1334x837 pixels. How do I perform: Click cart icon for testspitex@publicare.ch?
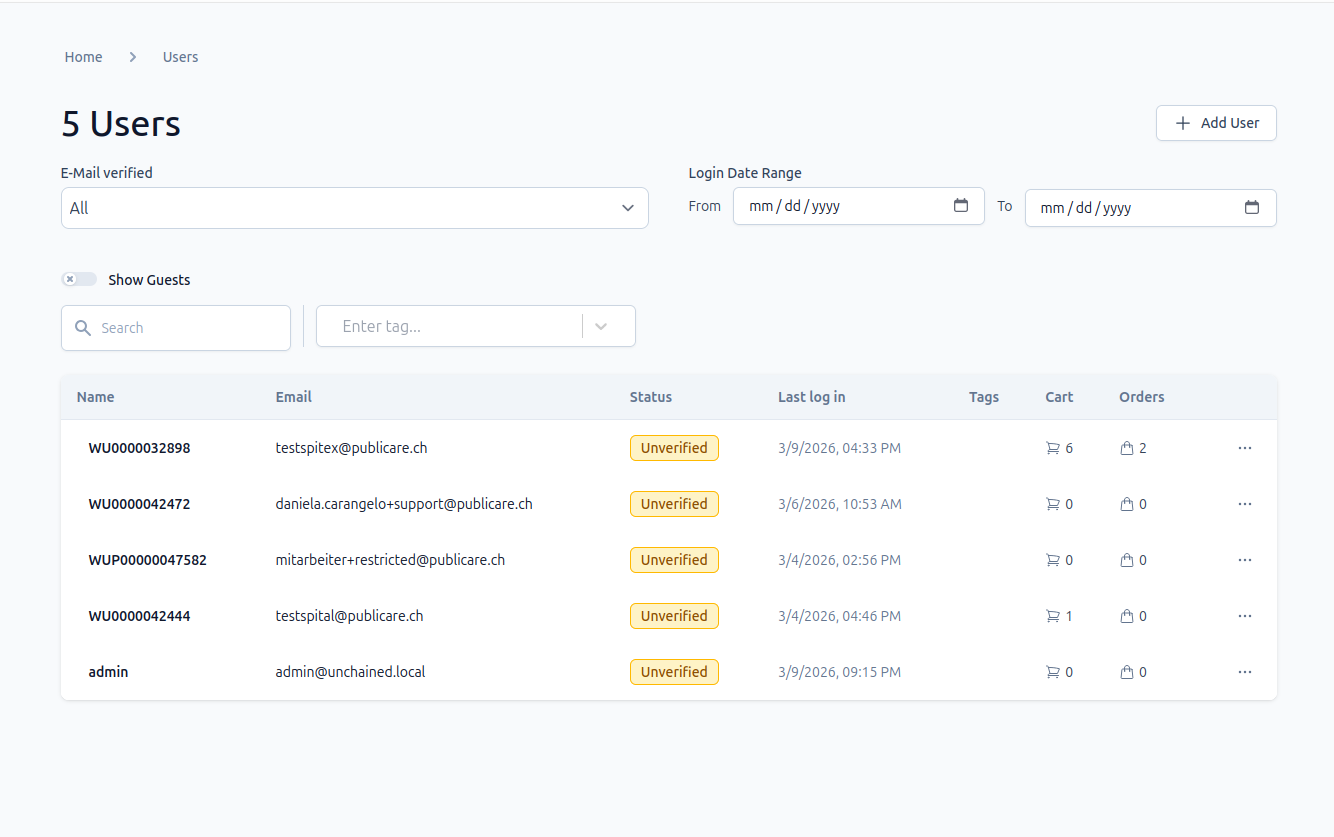click(x=1052, y=448)
